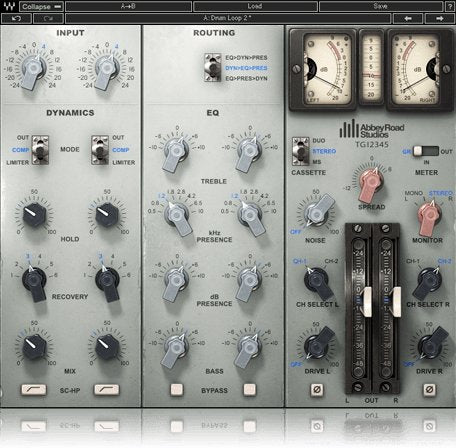The width and height of the screenshot is (456, 448).
Task: Open preset menu showing Drum Loop 2
Action: (x=228, y=18)
